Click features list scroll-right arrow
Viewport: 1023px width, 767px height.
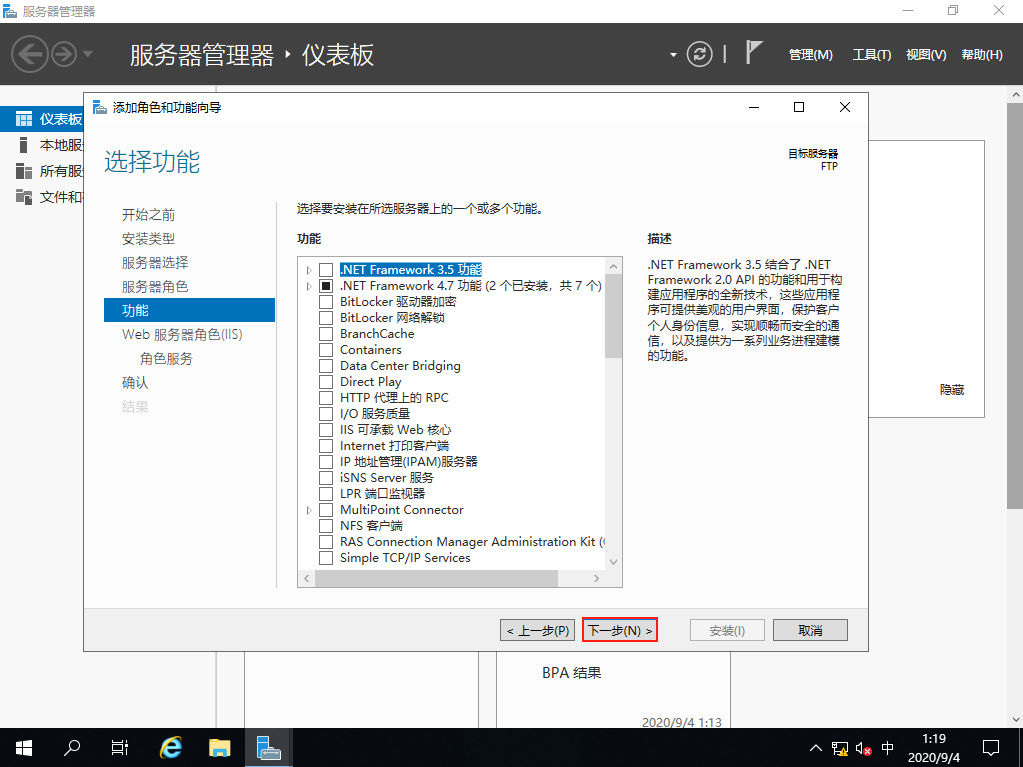coord(596,579)
